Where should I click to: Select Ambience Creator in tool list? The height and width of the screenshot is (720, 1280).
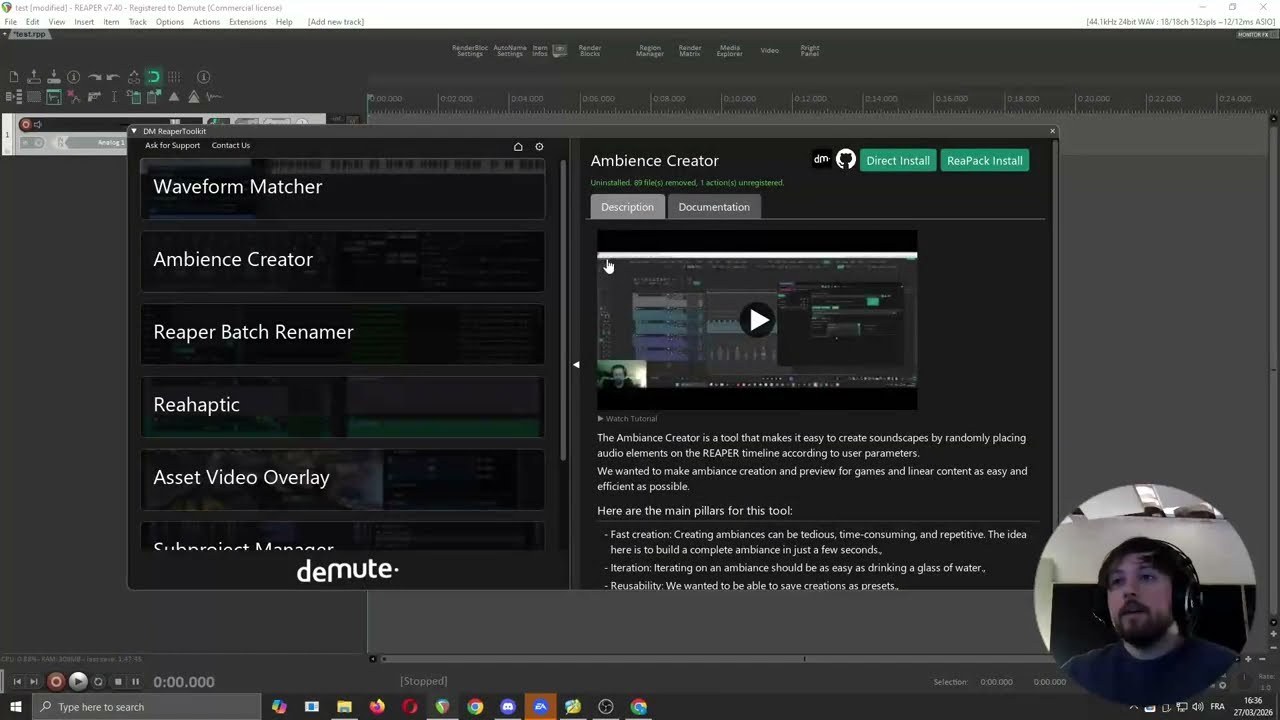[342, 260]
